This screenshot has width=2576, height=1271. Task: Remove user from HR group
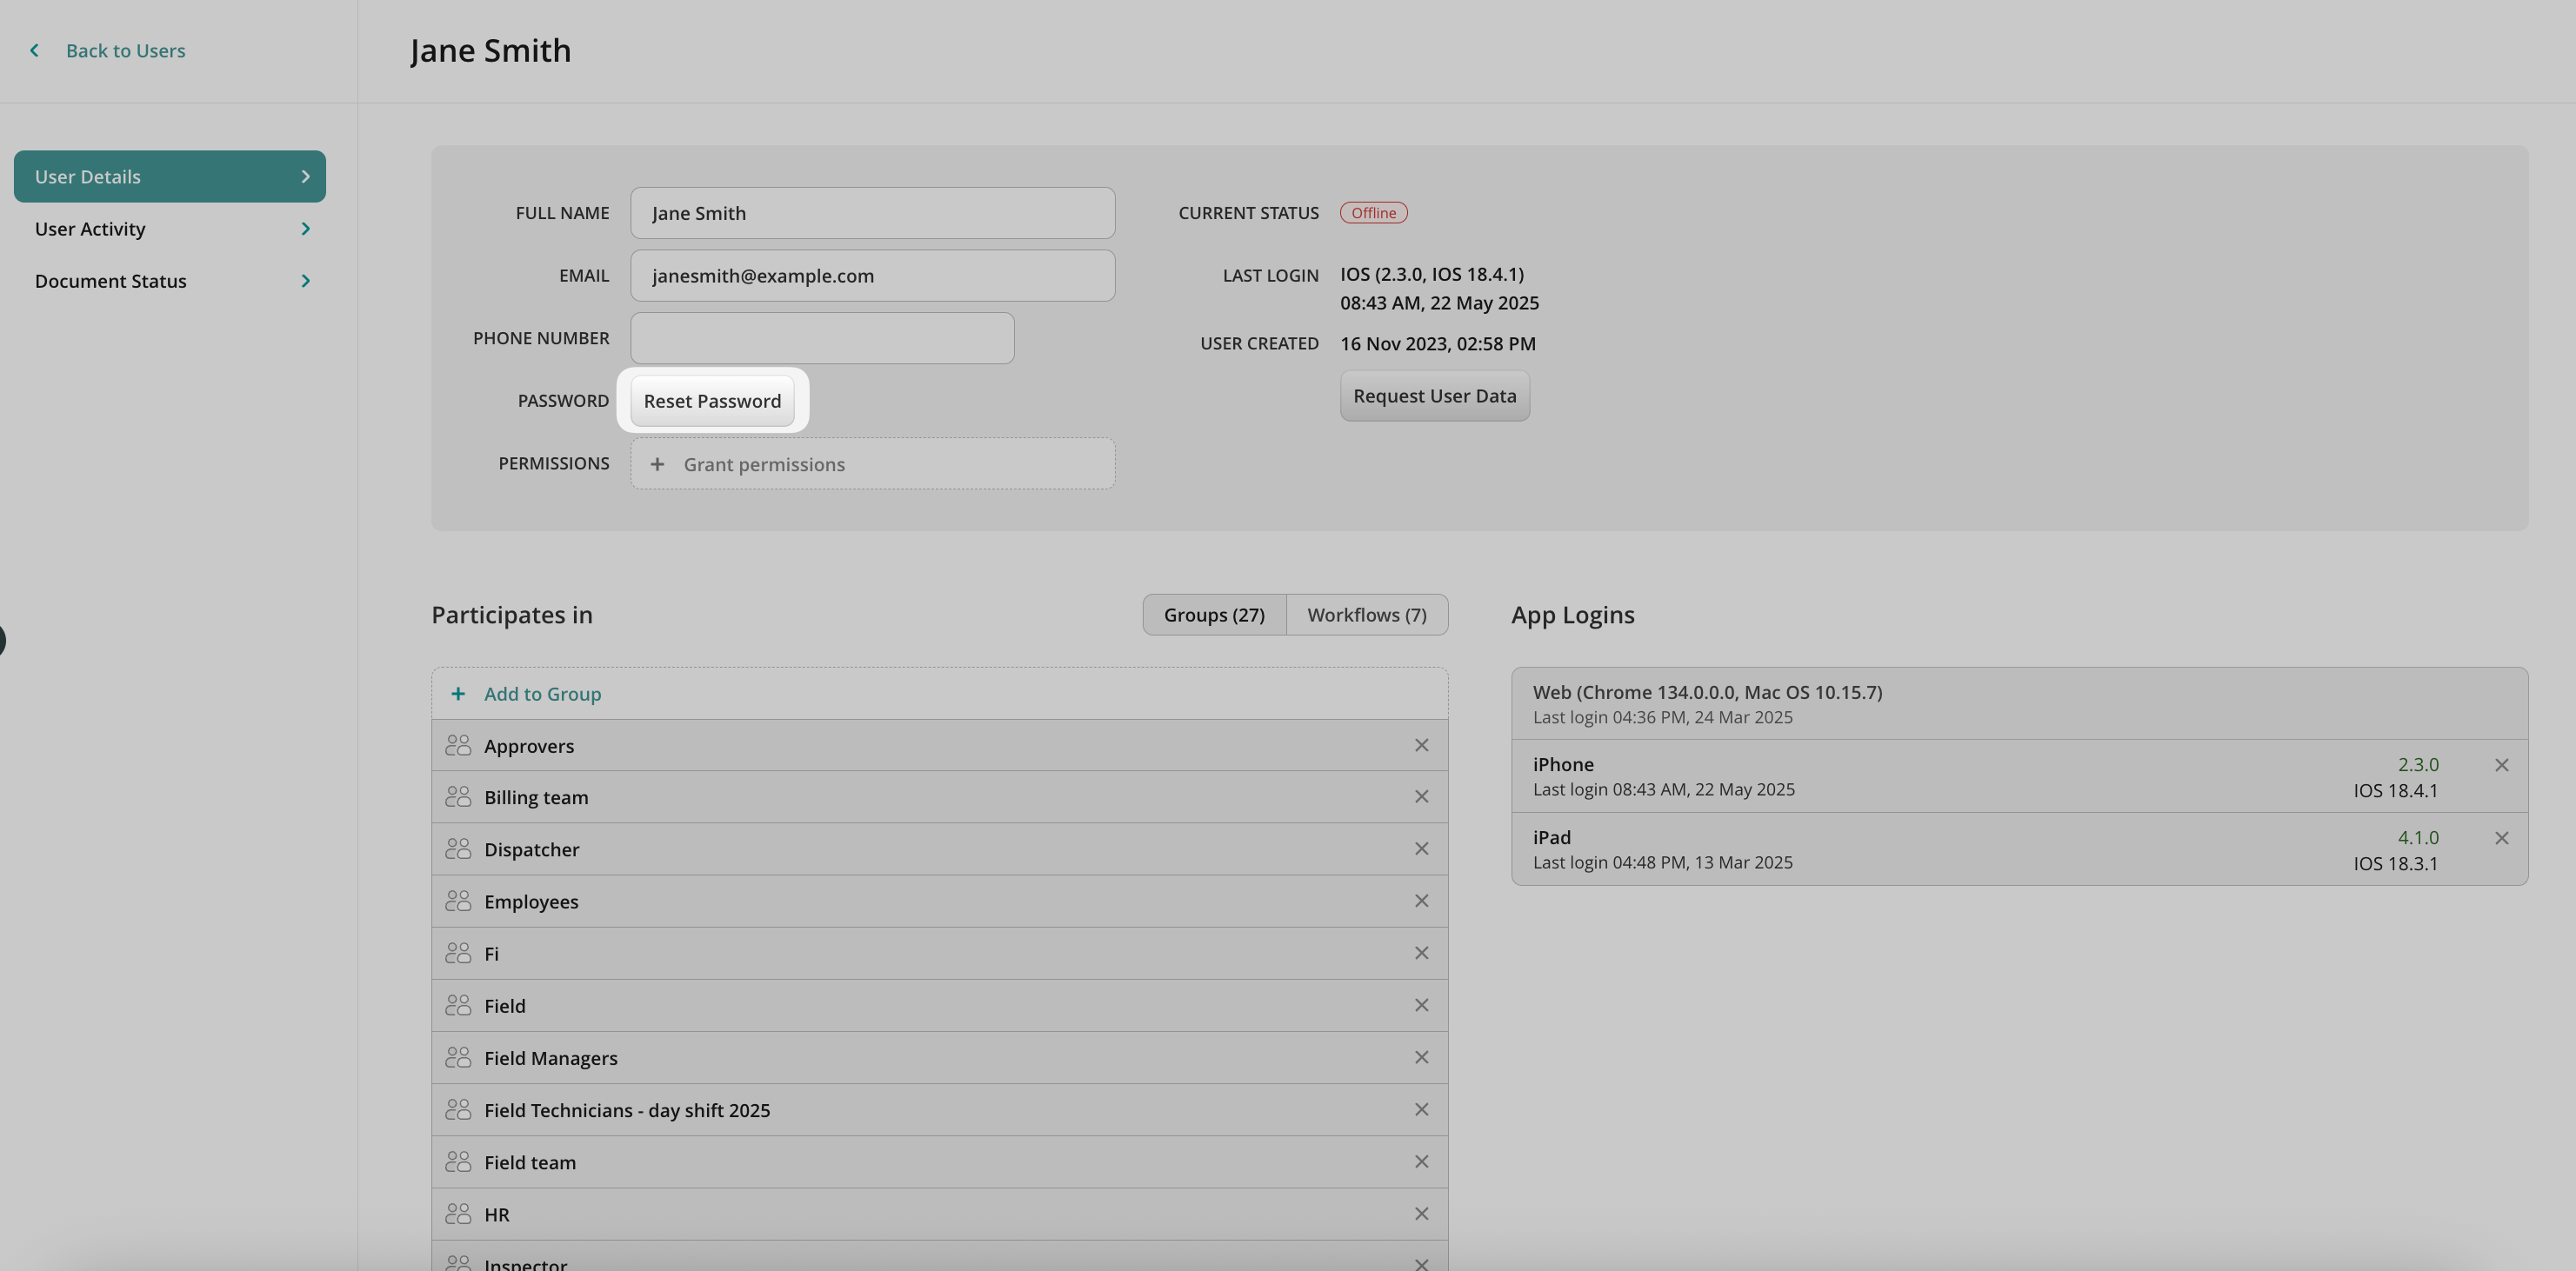(x=1421, y=1214)
